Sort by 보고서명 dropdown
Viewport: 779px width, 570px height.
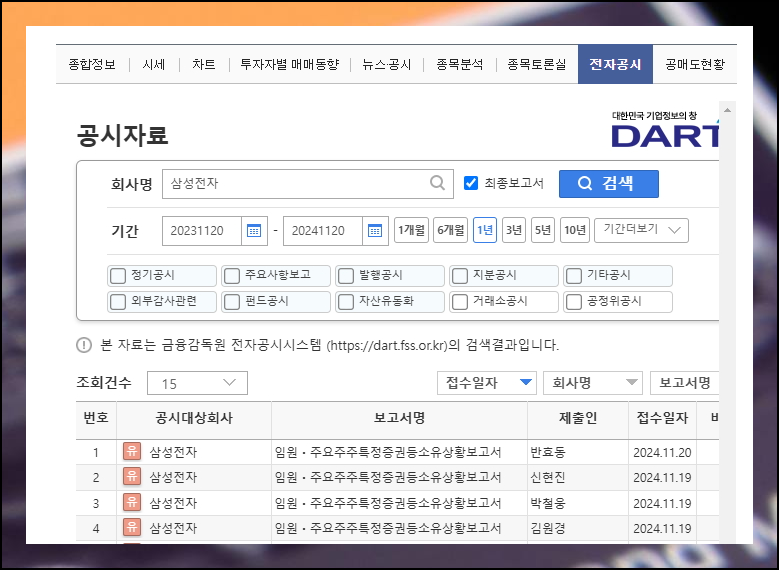685,383
